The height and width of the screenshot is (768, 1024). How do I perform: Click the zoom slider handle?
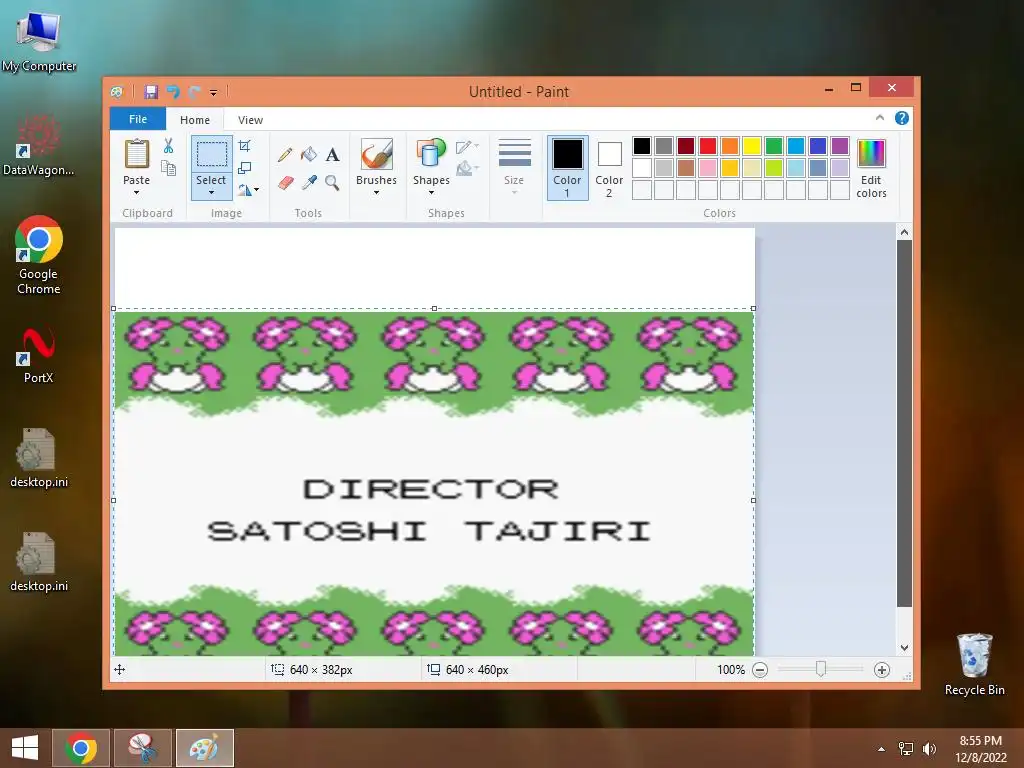(x=821, y=669)
